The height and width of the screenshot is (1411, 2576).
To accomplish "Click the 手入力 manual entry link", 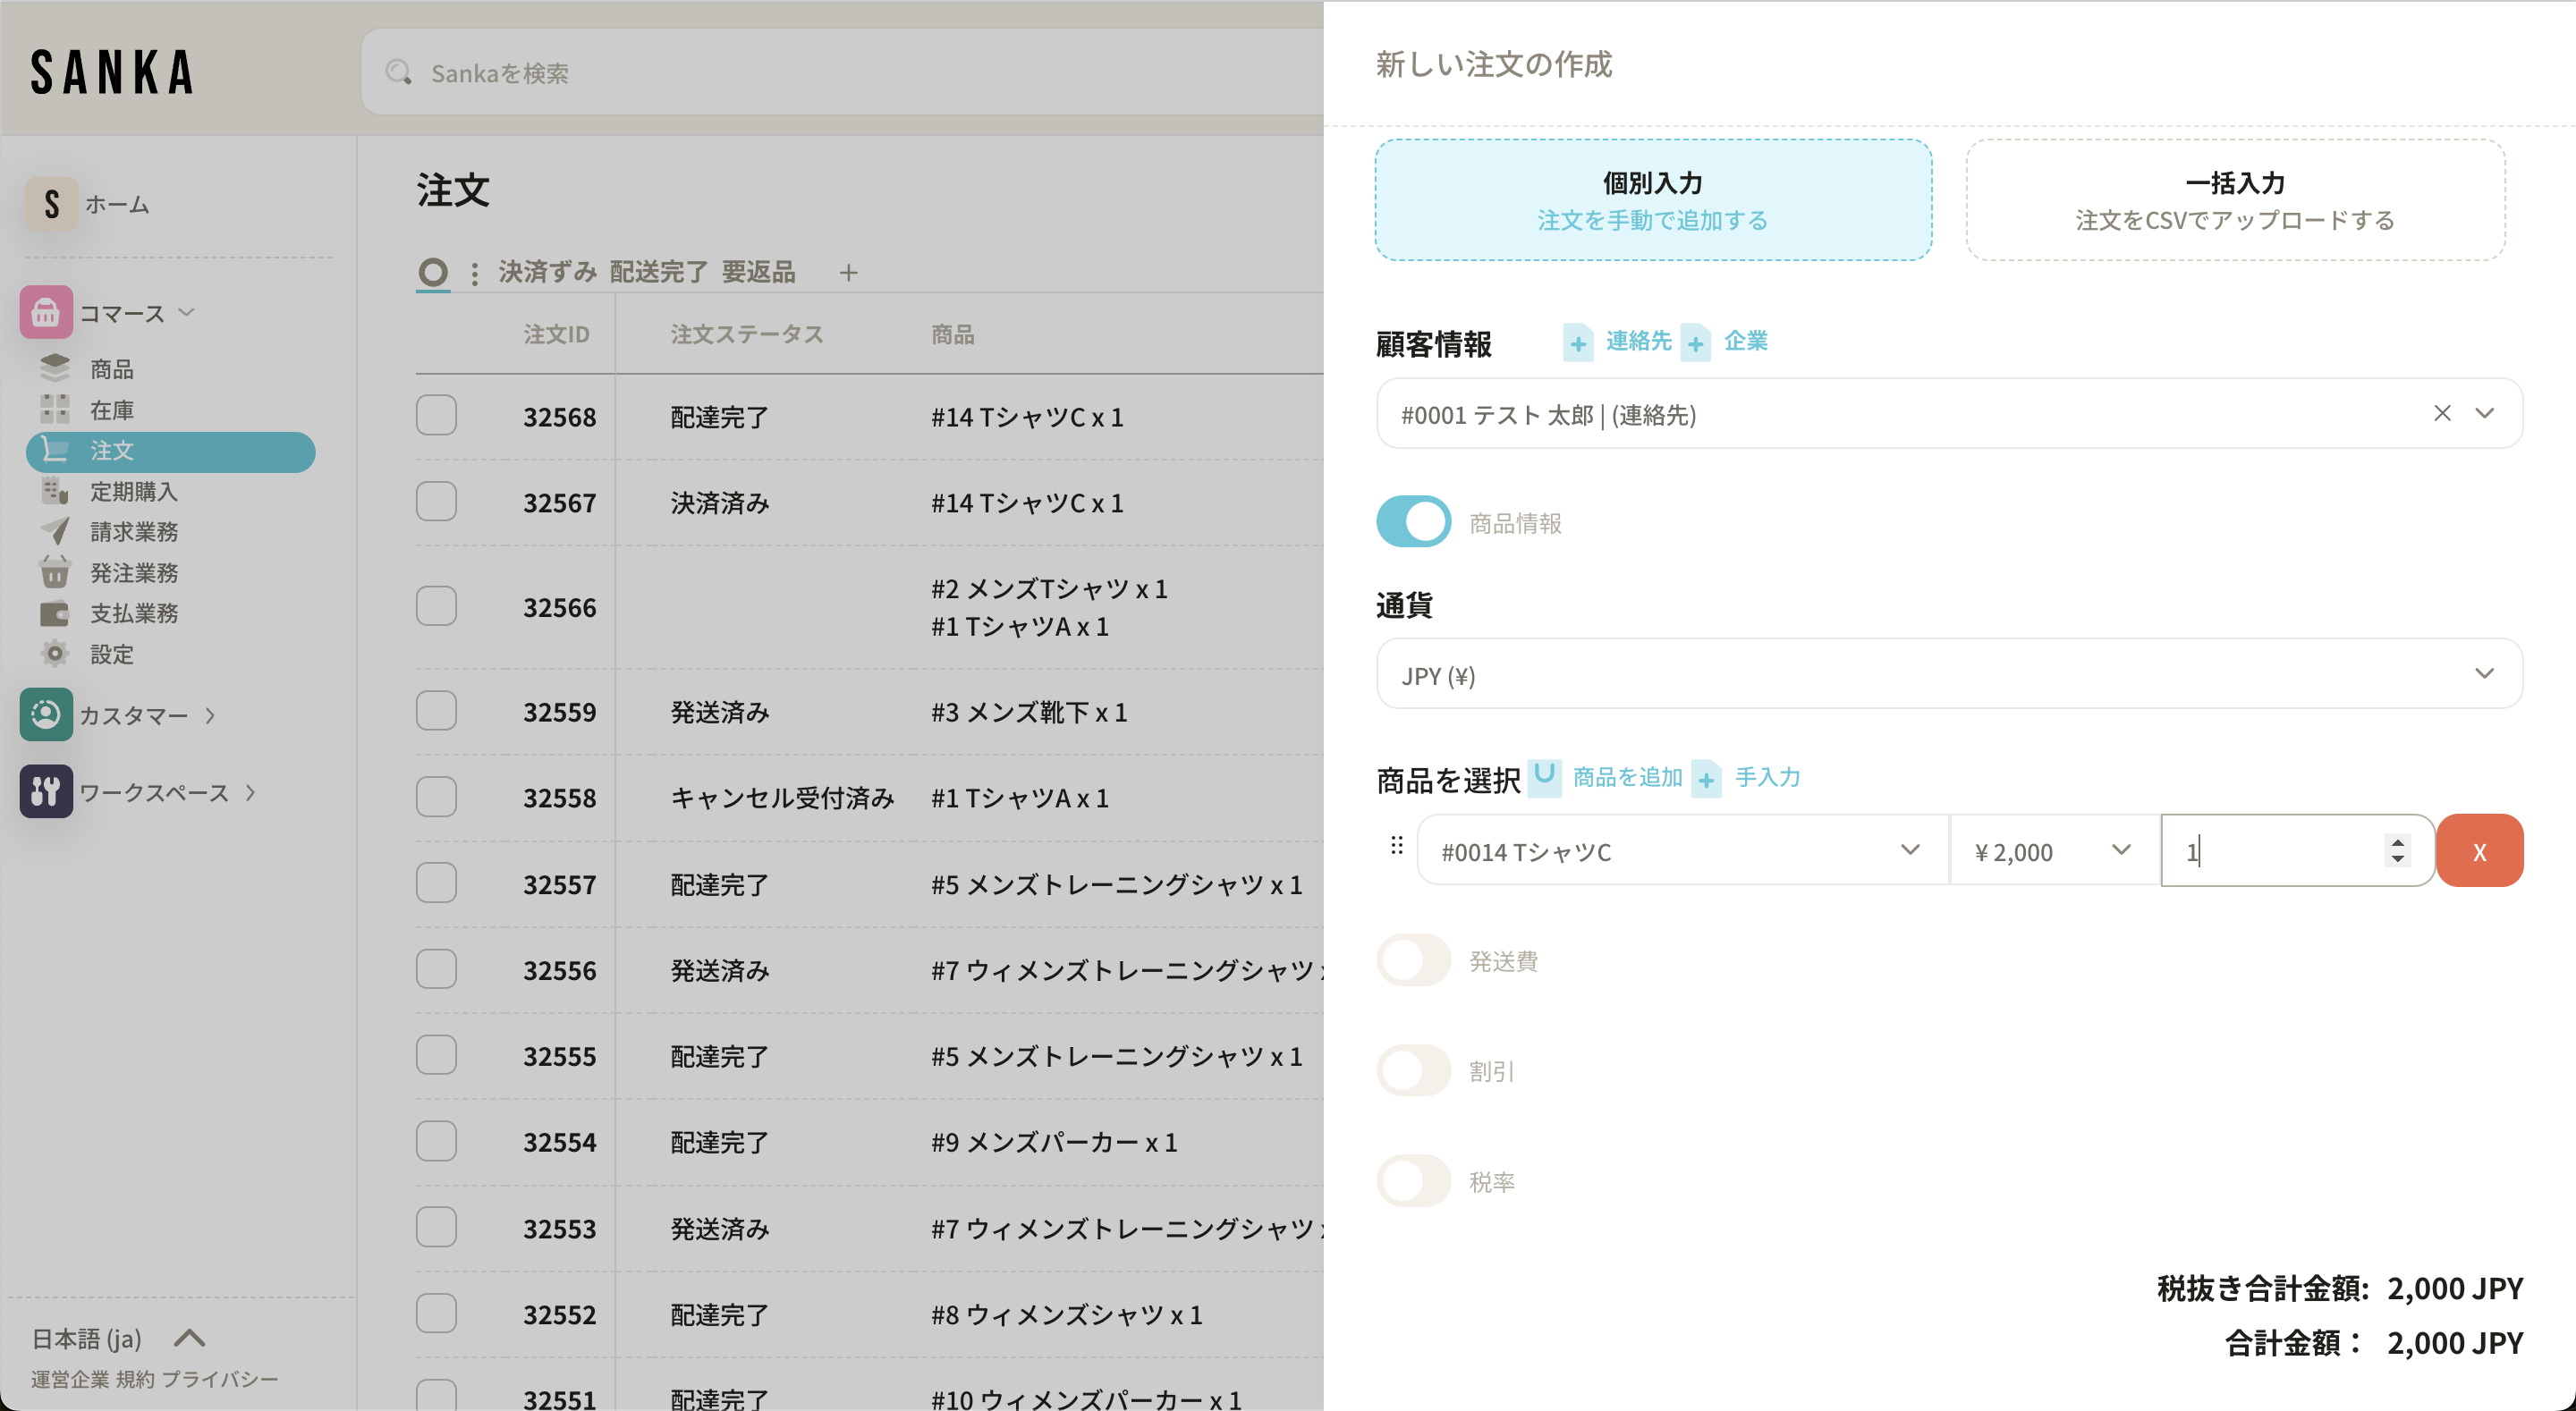I will click(1767, 777).
